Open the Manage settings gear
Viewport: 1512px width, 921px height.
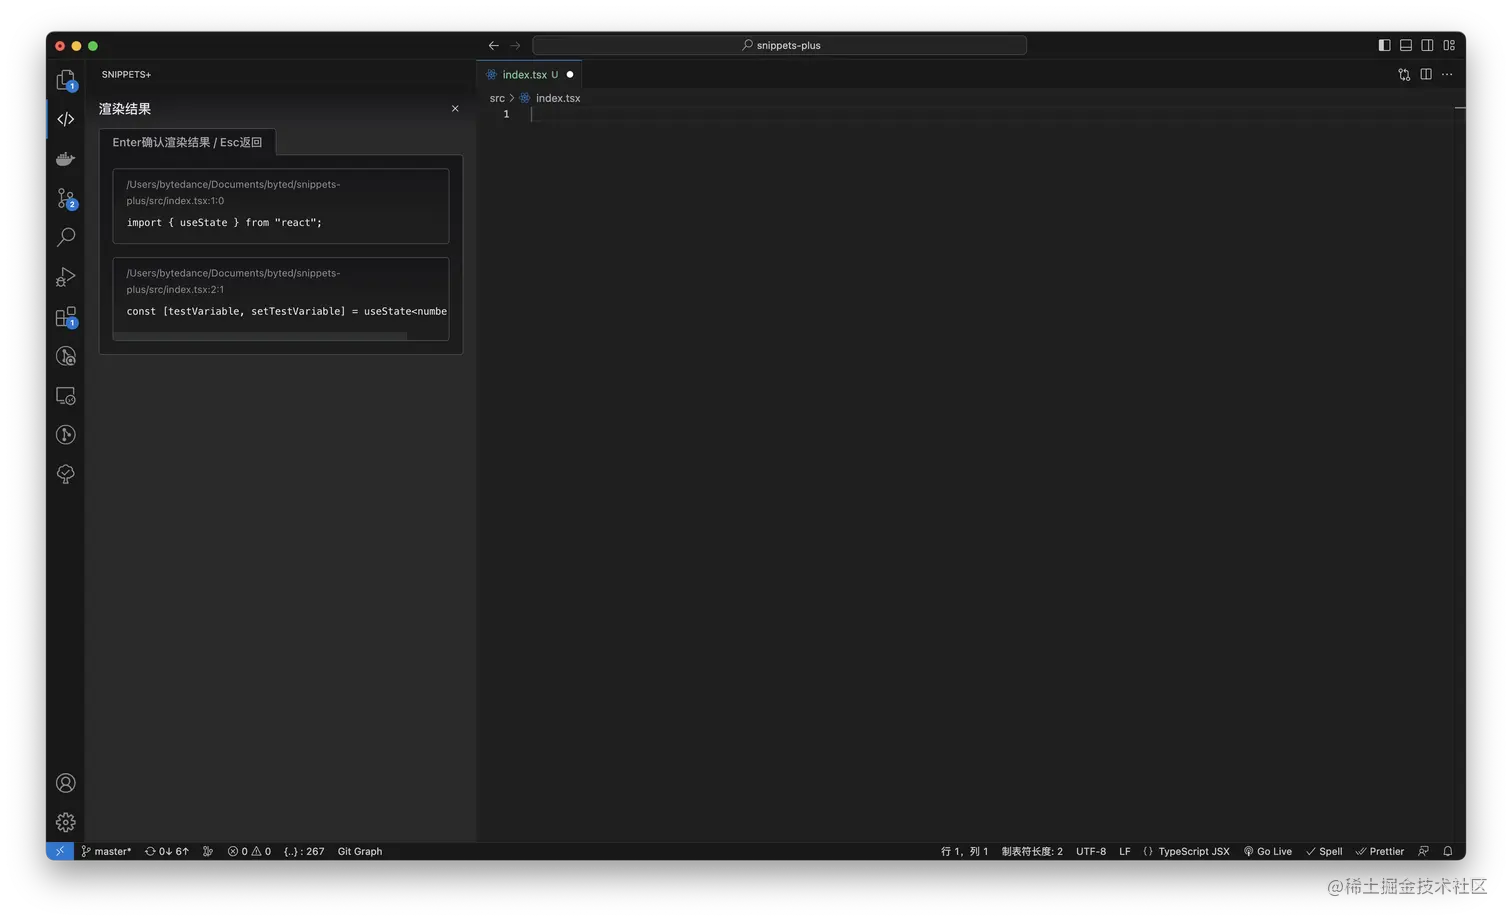(66, 822)
